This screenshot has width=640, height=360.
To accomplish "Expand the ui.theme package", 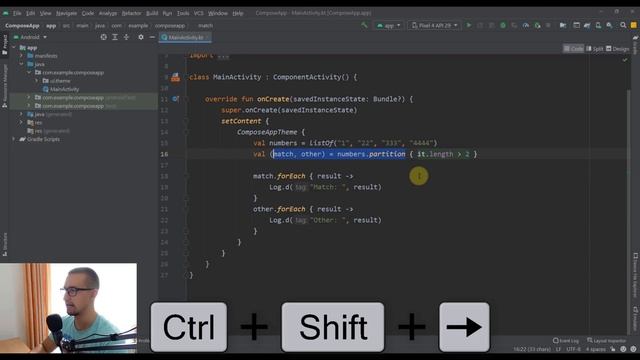I will [37, 81].
